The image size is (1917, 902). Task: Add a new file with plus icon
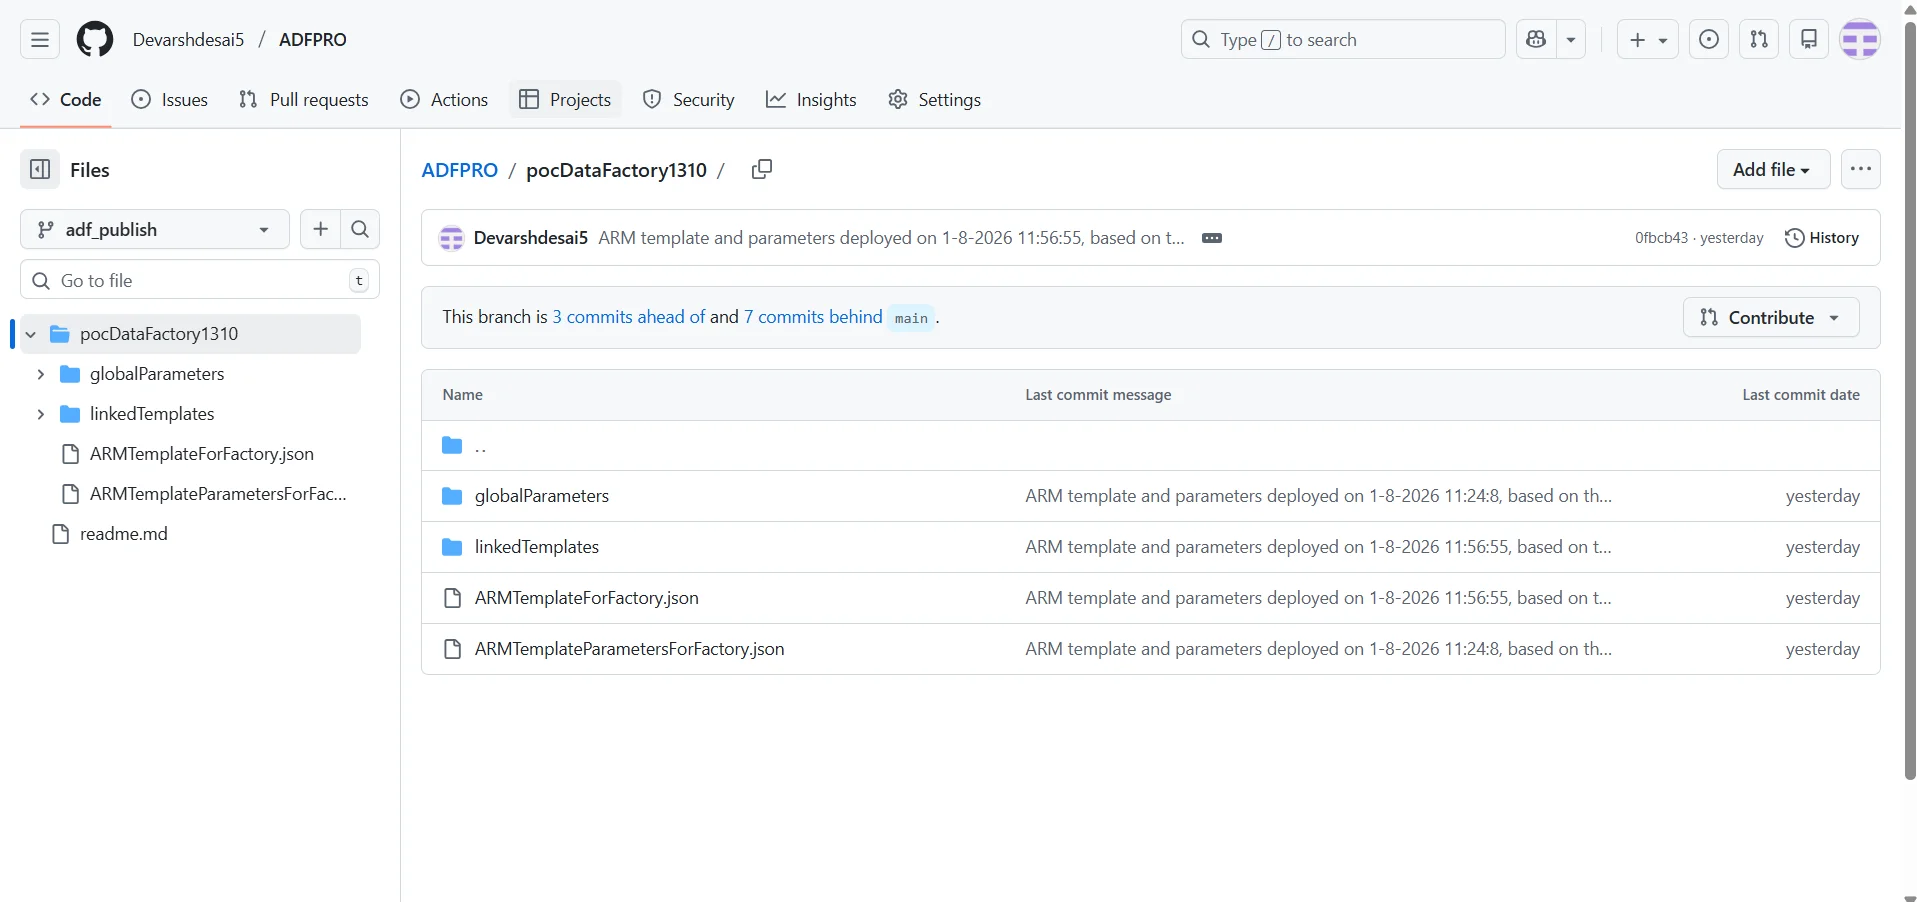320,230
